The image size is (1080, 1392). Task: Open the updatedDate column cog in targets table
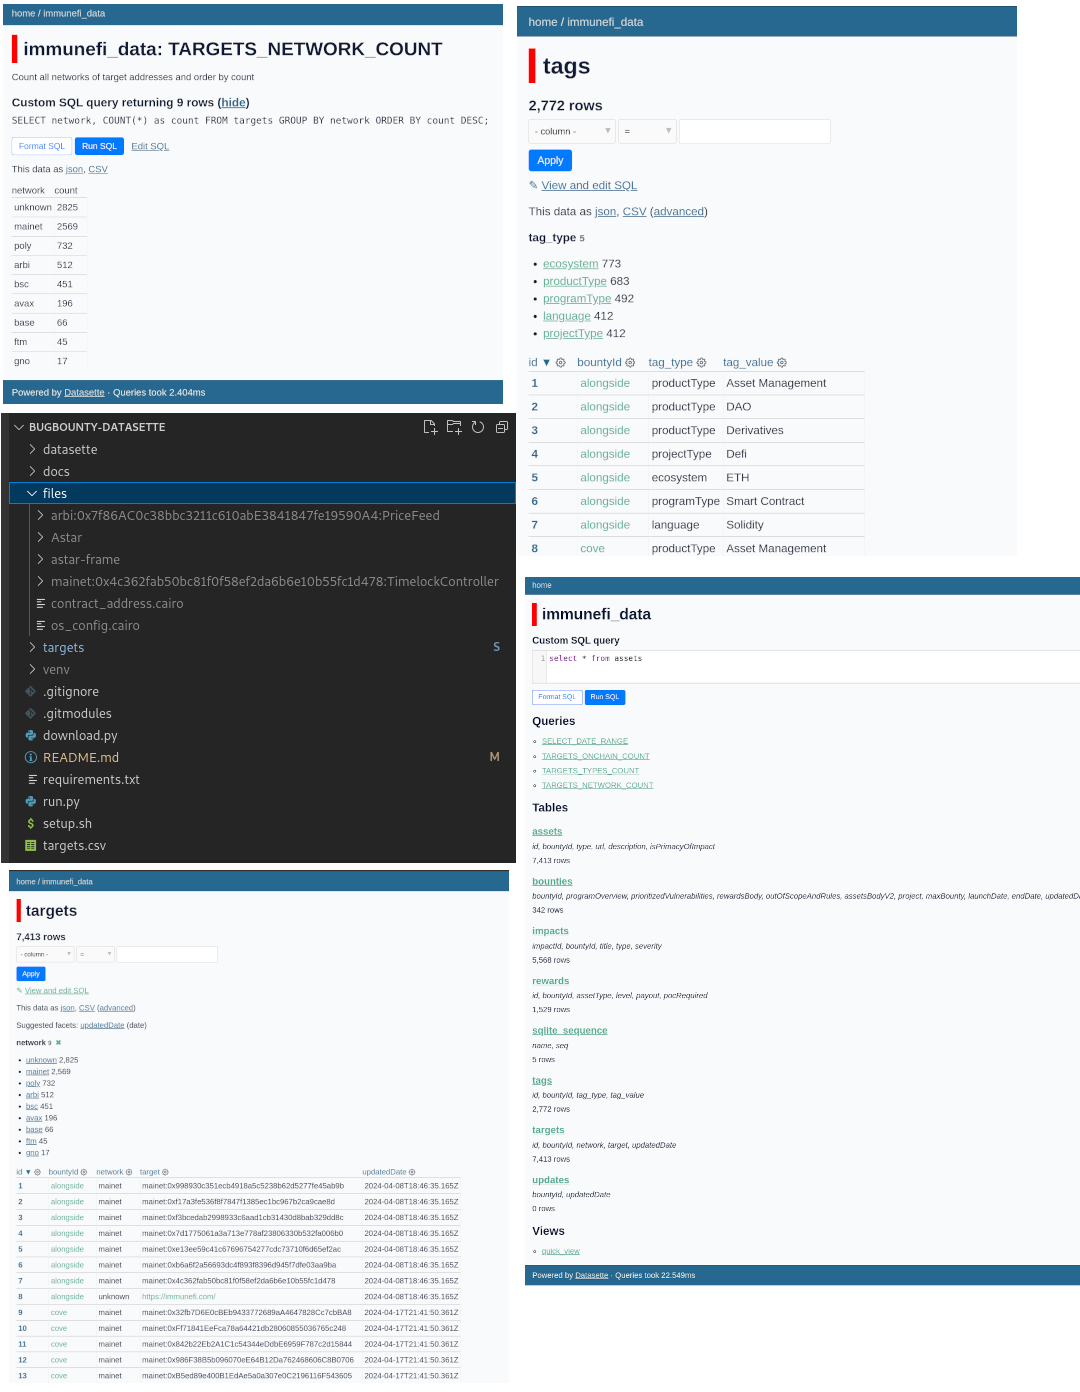412,1172
